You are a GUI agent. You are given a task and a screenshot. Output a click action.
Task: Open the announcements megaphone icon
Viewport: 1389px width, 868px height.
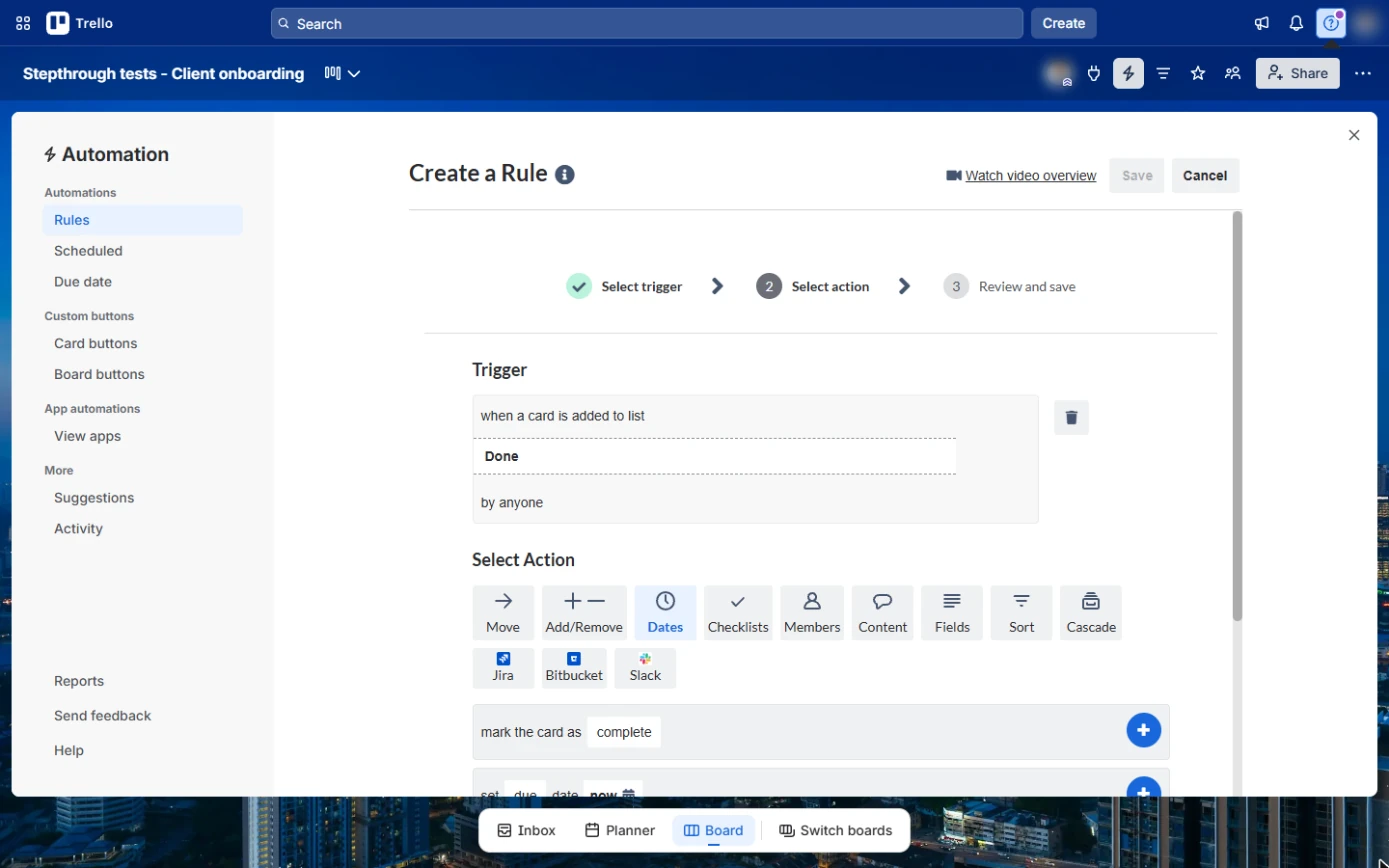pos(1262,23)
